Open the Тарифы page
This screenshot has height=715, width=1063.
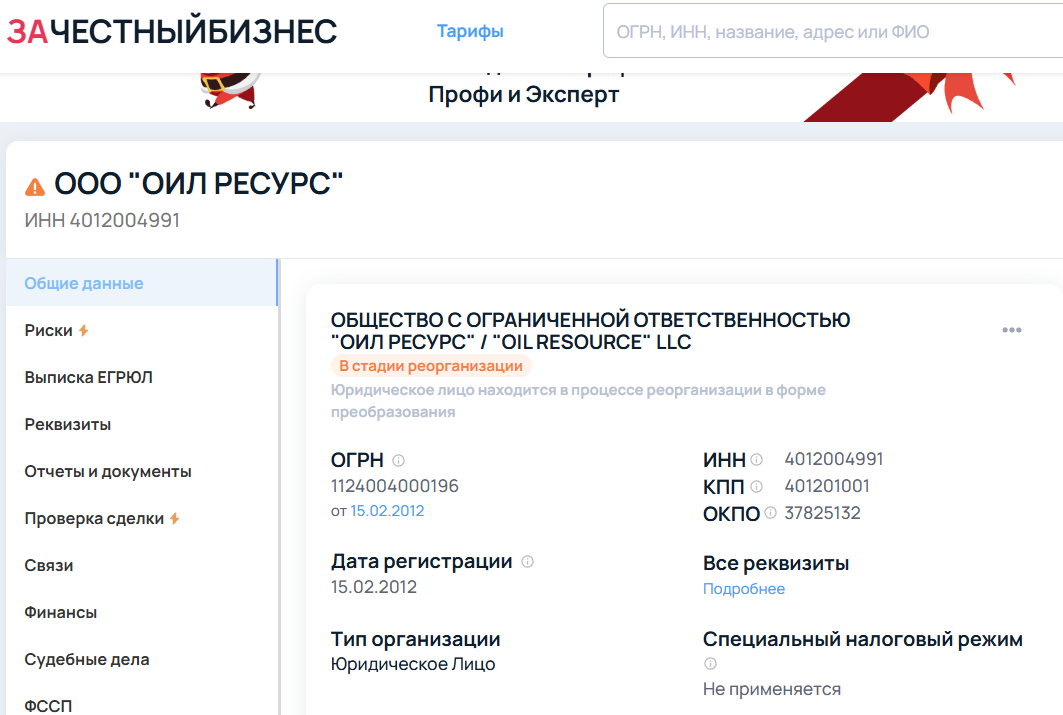click(470, 32)
